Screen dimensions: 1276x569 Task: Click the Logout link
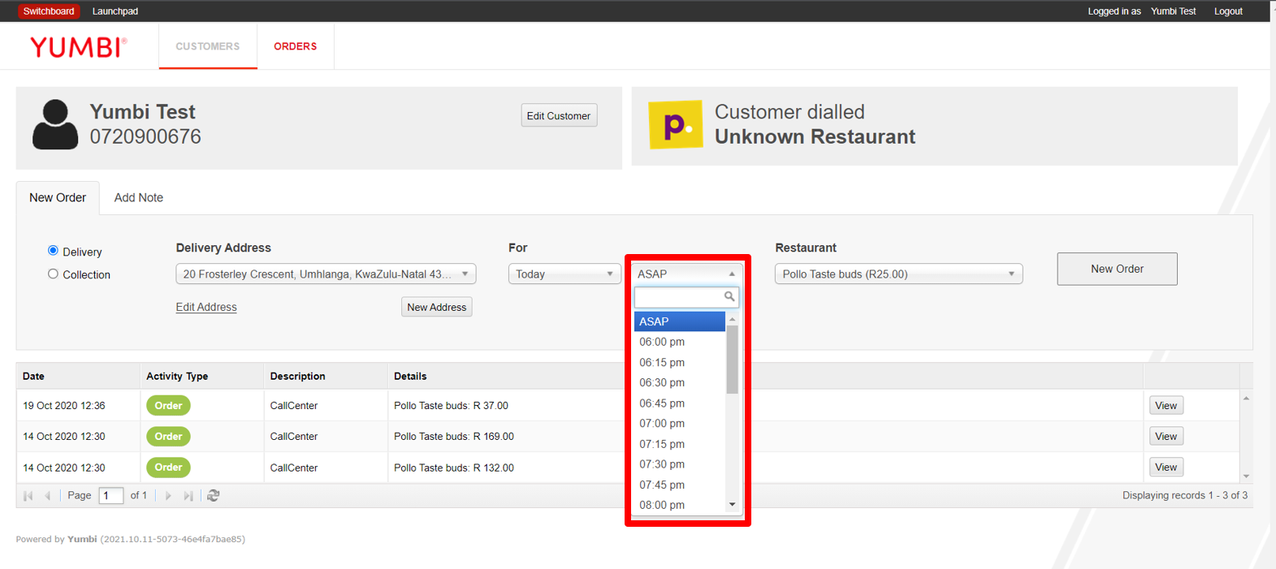click(1228, 11)
